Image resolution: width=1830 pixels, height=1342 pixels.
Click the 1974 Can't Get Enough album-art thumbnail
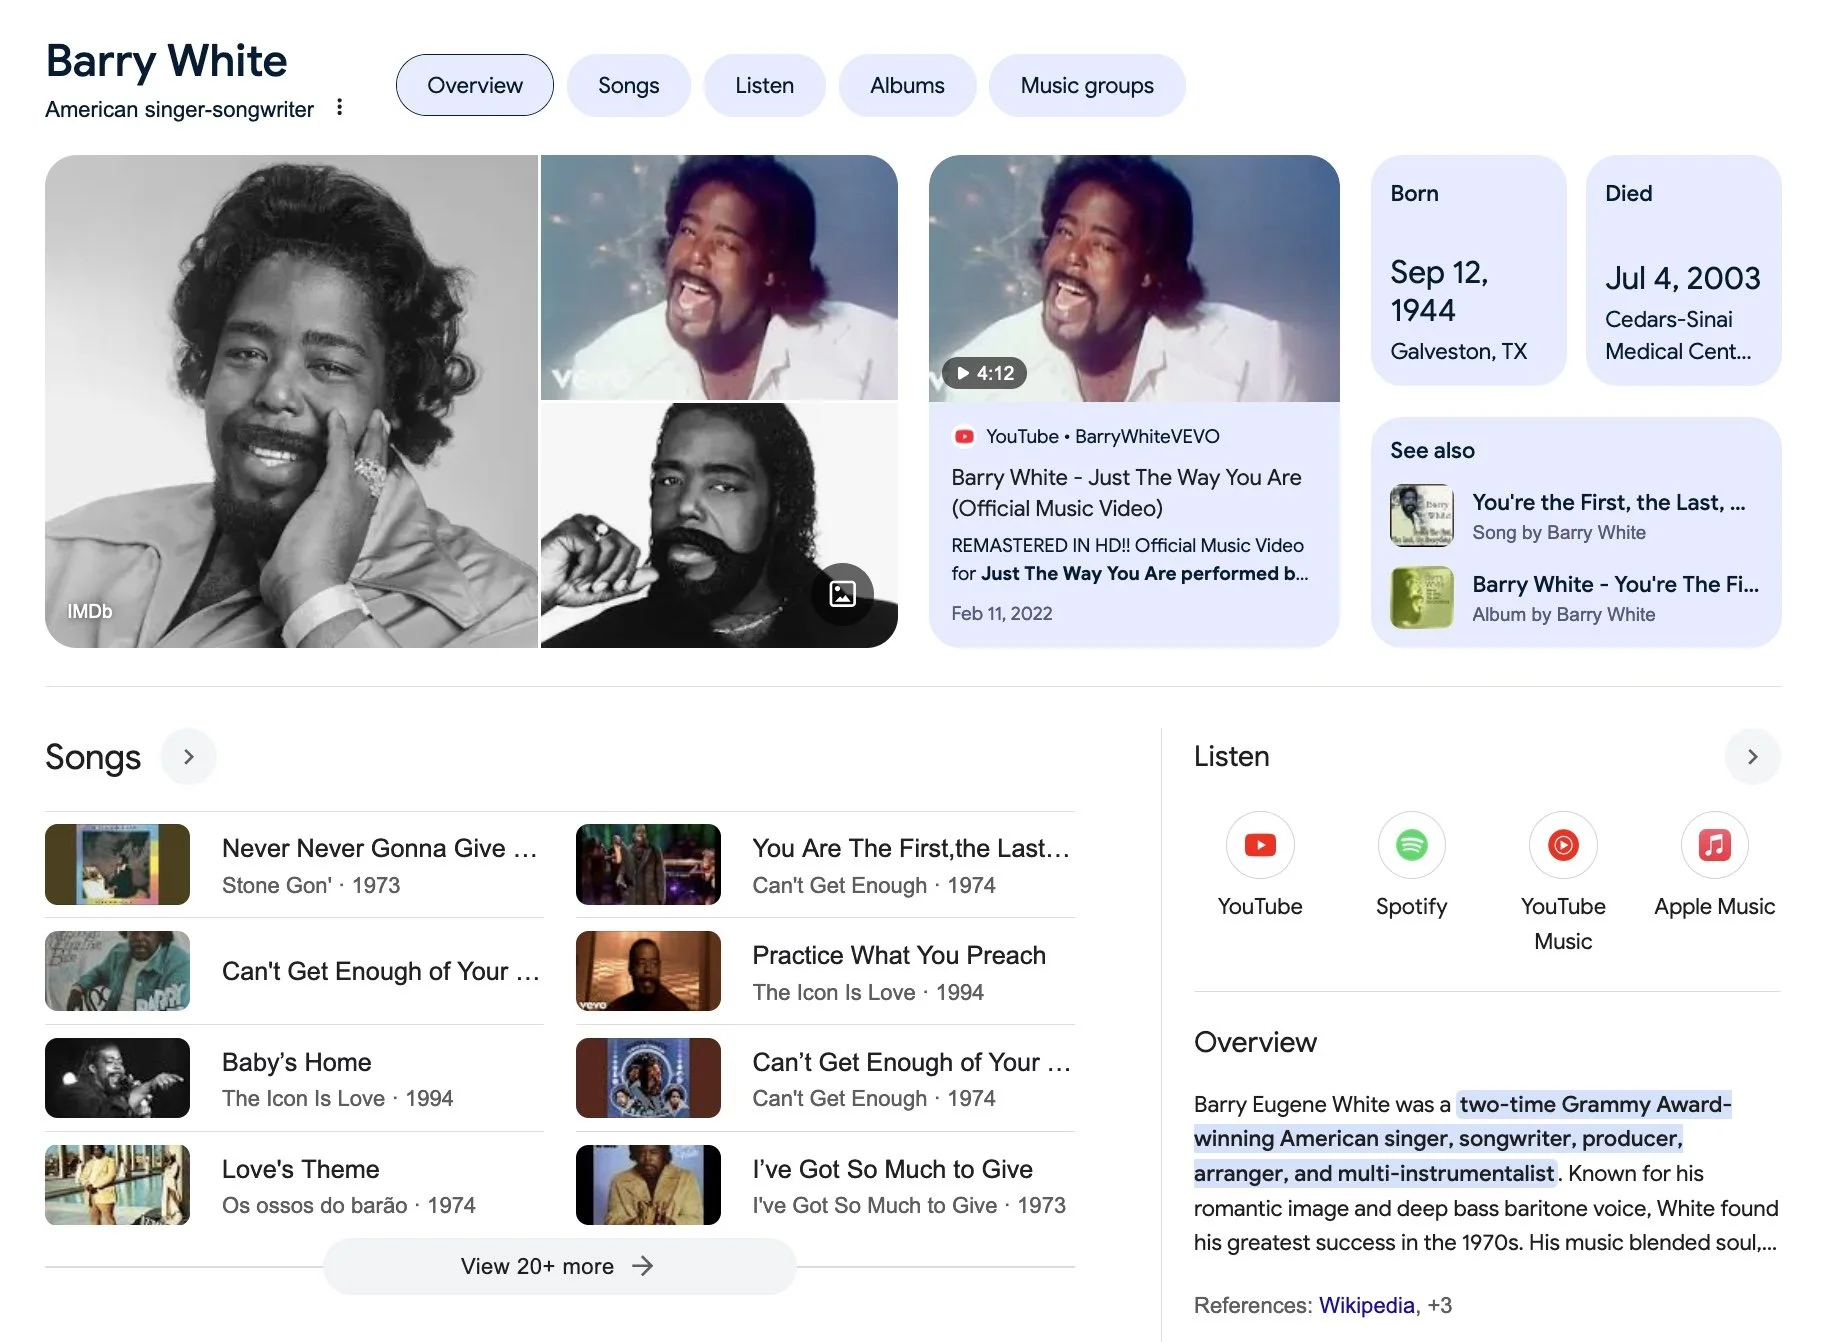648,1078
